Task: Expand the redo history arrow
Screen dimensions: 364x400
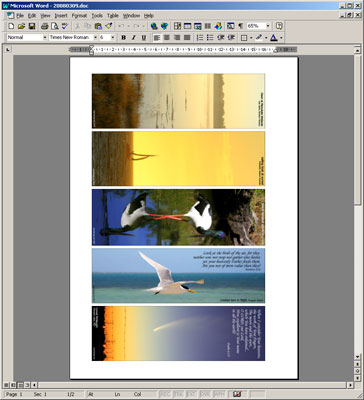Action: 144,26
